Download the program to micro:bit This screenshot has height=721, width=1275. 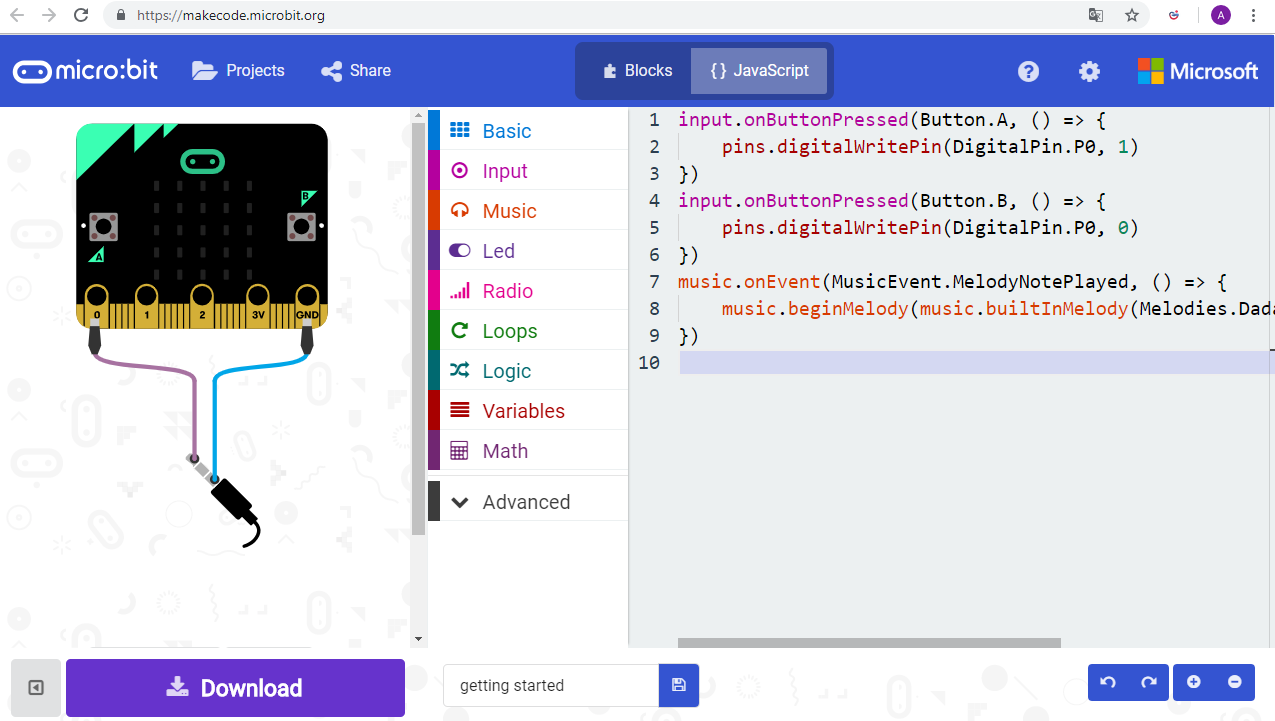(x=235, y=688)
